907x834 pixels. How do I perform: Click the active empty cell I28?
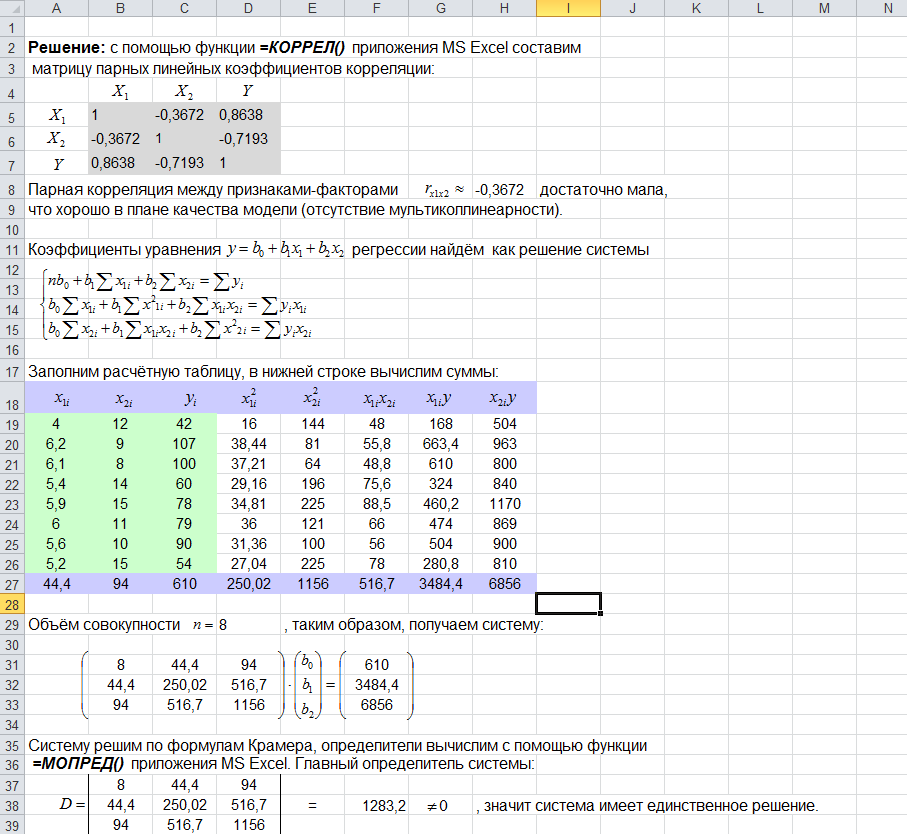568,603
